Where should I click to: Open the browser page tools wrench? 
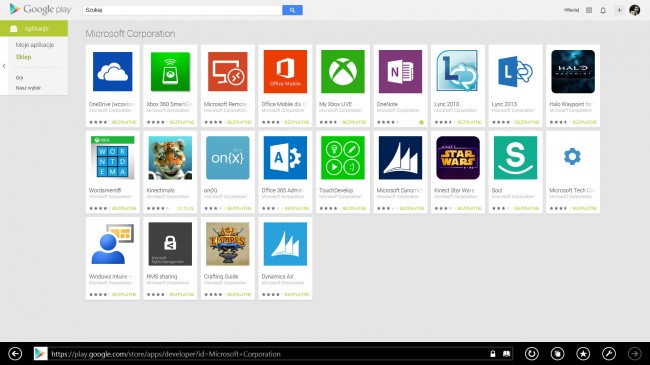coord(609,354)
